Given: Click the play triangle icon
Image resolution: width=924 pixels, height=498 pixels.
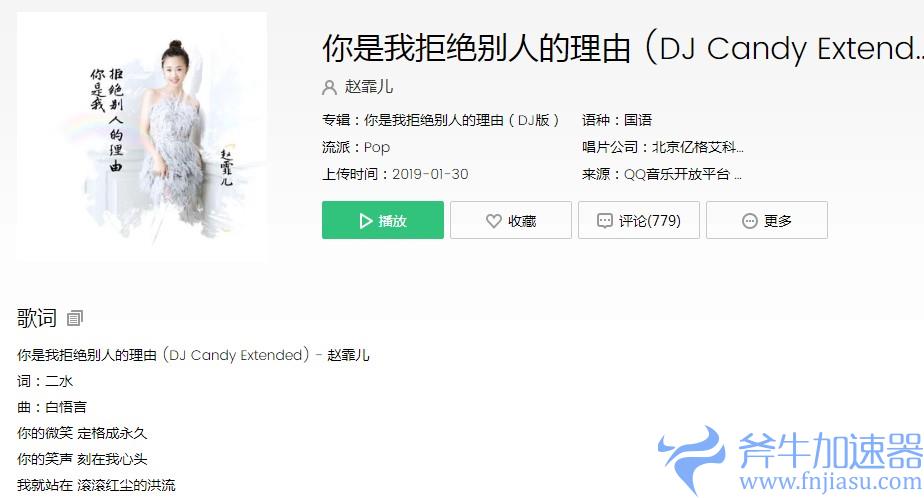Looking at the screenshot, I should click(365, 220).
